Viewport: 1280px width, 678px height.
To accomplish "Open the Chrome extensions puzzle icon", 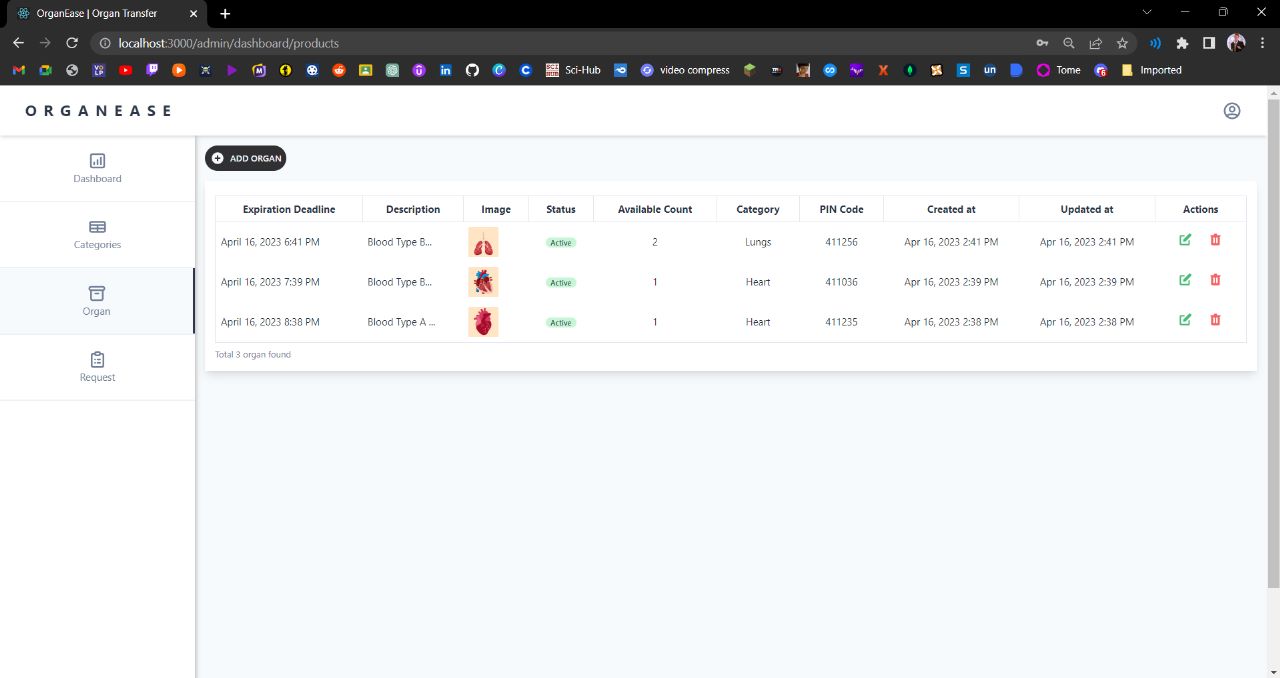I will (x=1182, y=43).
